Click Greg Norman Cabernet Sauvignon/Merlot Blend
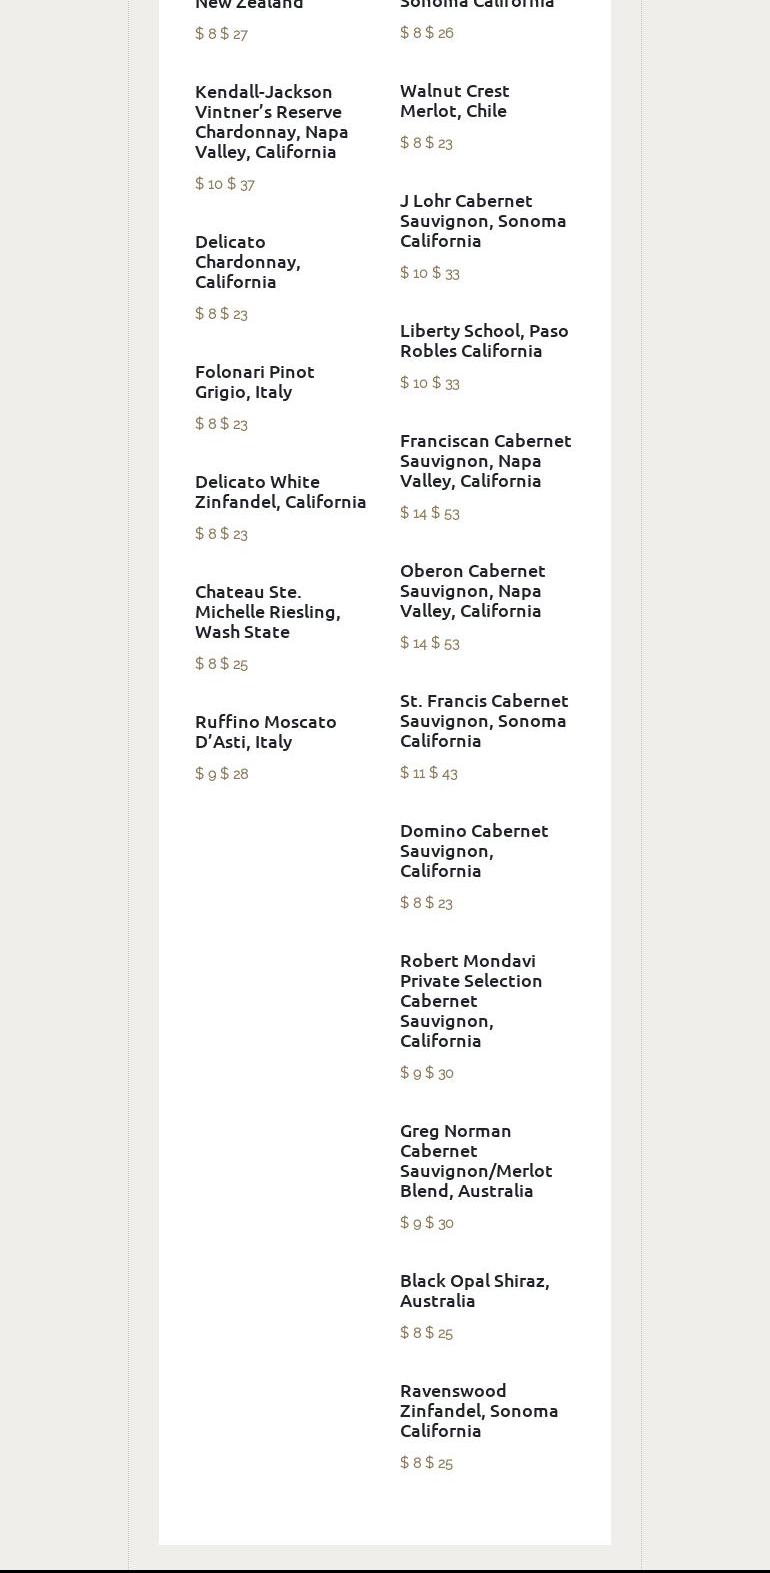This screenshot has width=770, height=1573. (x=475, y=1160)
